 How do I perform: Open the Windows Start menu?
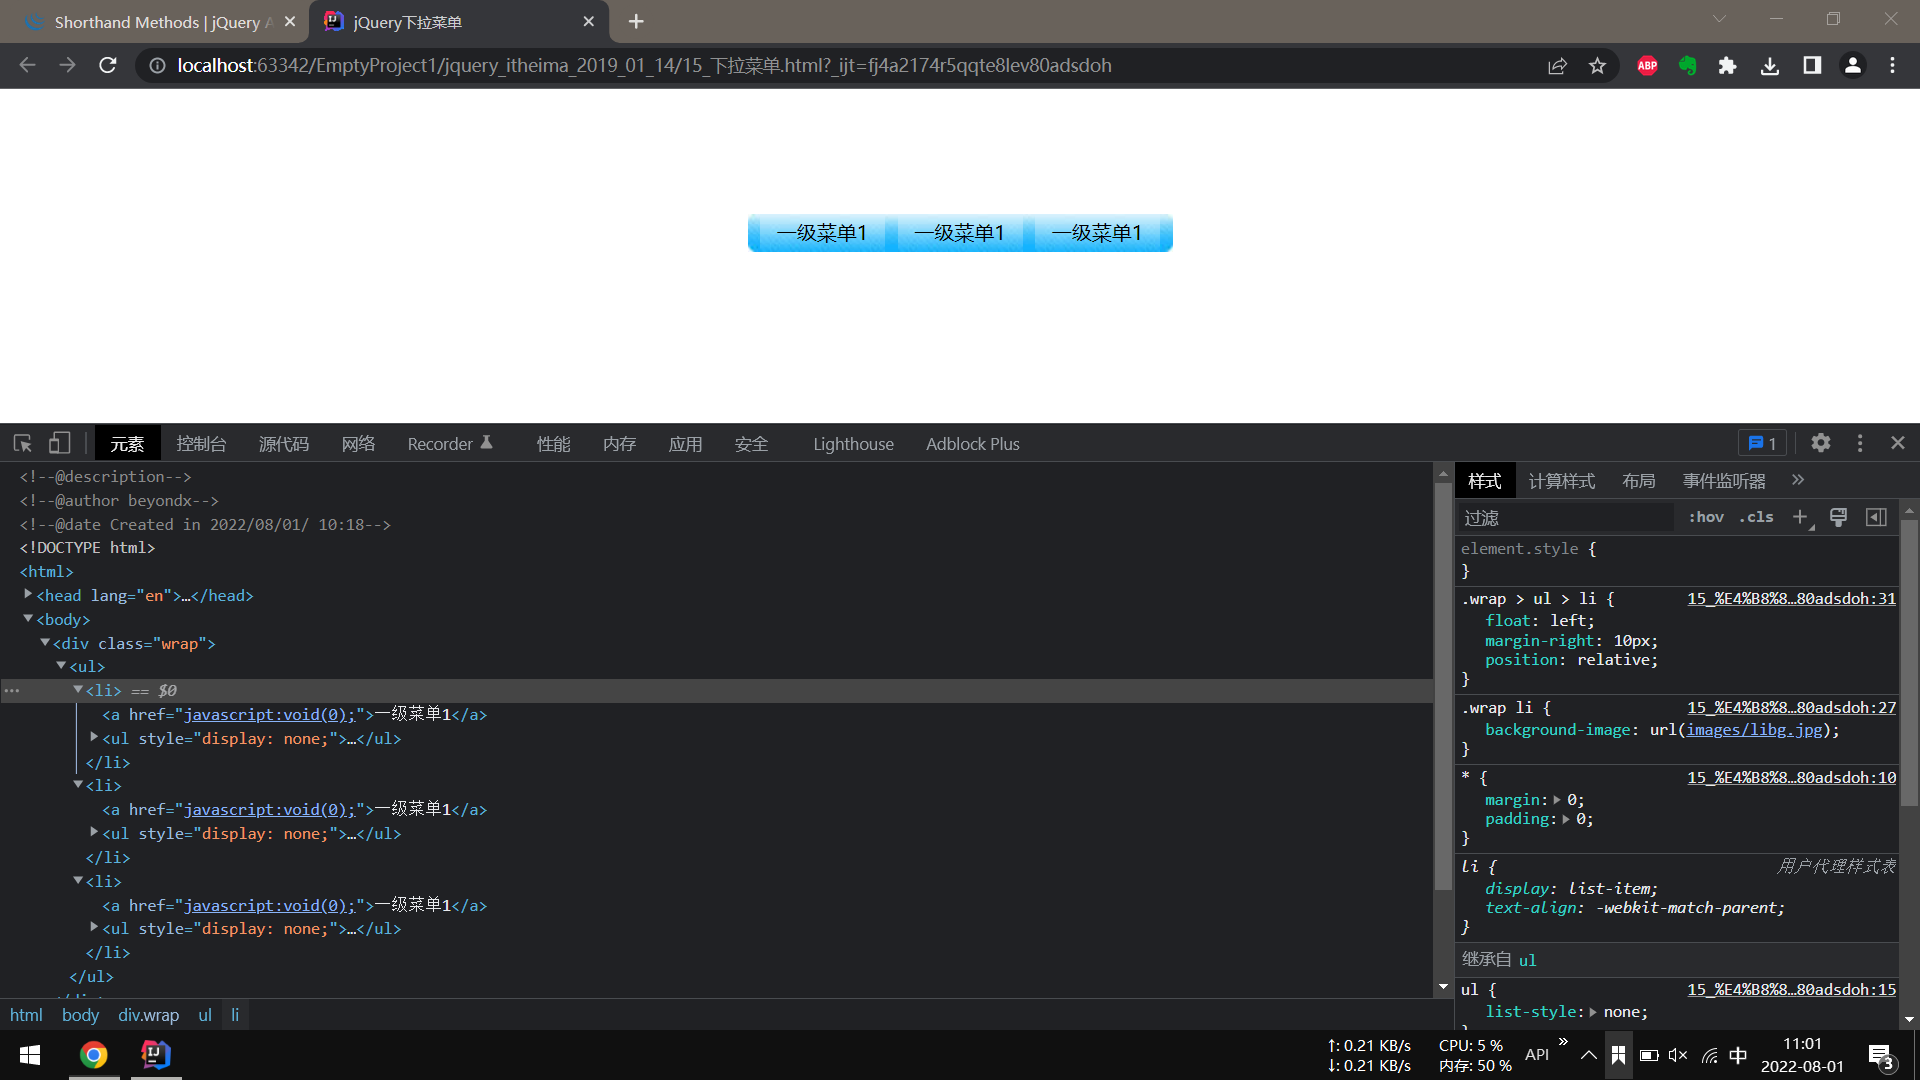30,1055
